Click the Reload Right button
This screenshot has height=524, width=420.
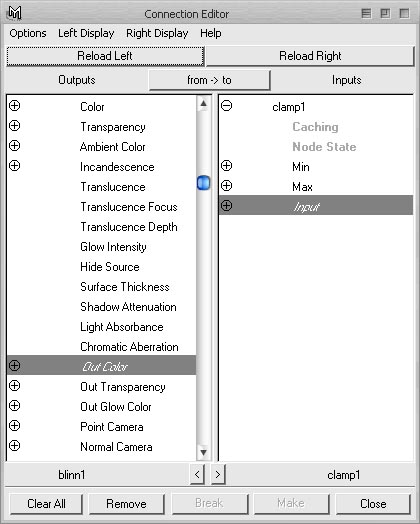coord(310,56)
